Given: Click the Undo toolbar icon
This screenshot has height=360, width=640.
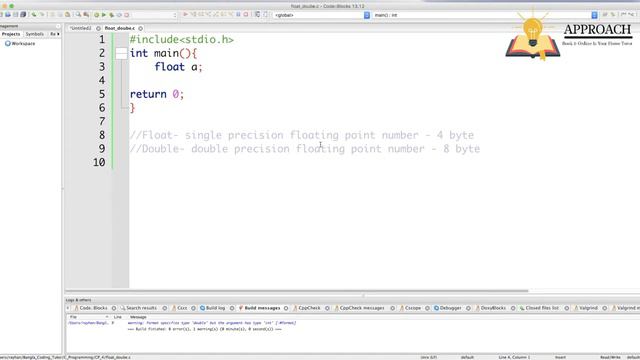Looking at the screenshot, I should (34, 15).
